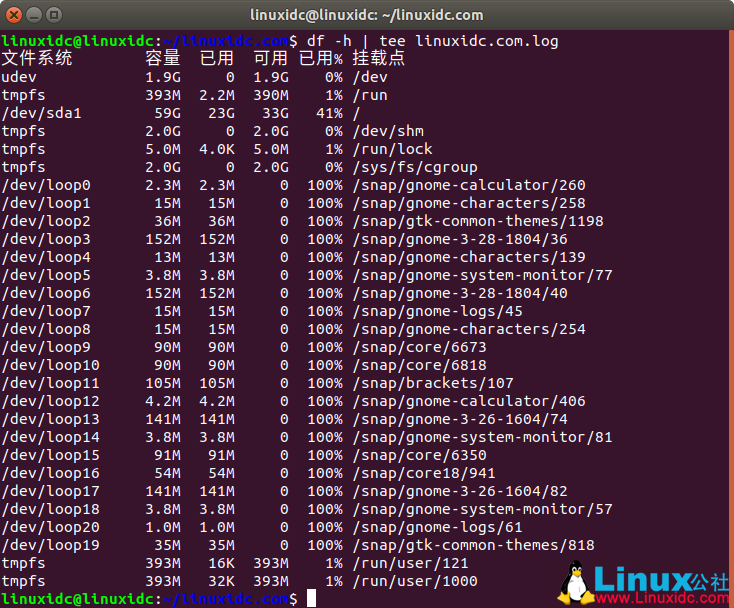The image size is (734, 608).
Task: Click /snap/gnome-logs/61 path
Action: click(438, 527)
